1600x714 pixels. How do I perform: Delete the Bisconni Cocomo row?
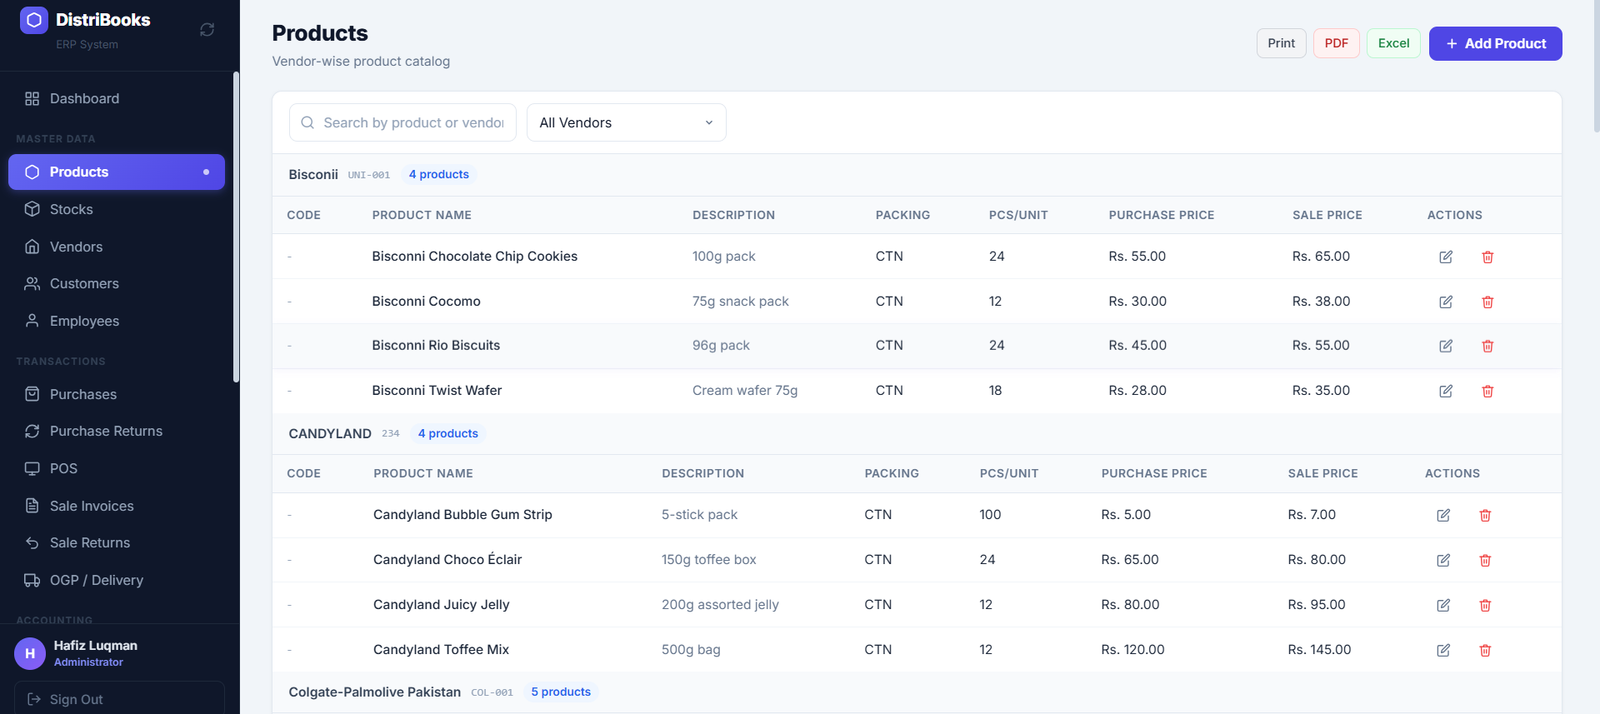1487,302
